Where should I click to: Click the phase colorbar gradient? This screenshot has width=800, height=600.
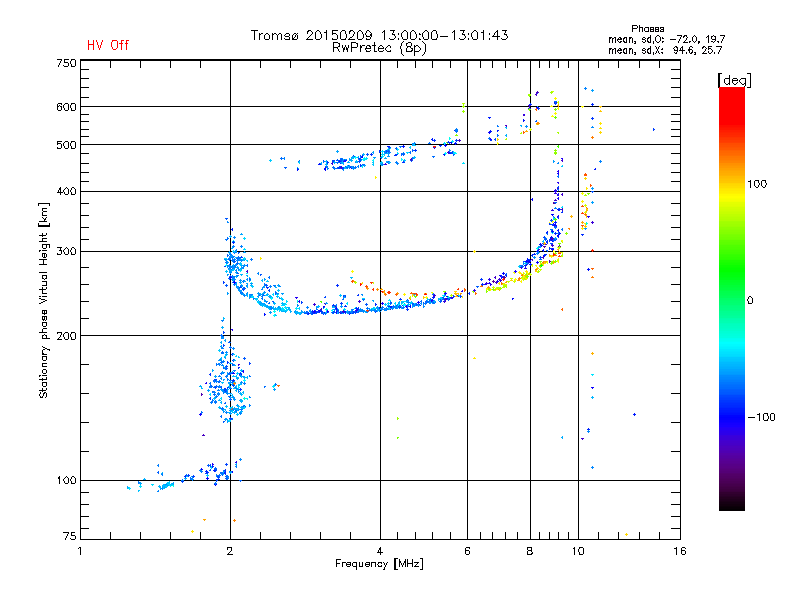(732, 299)
